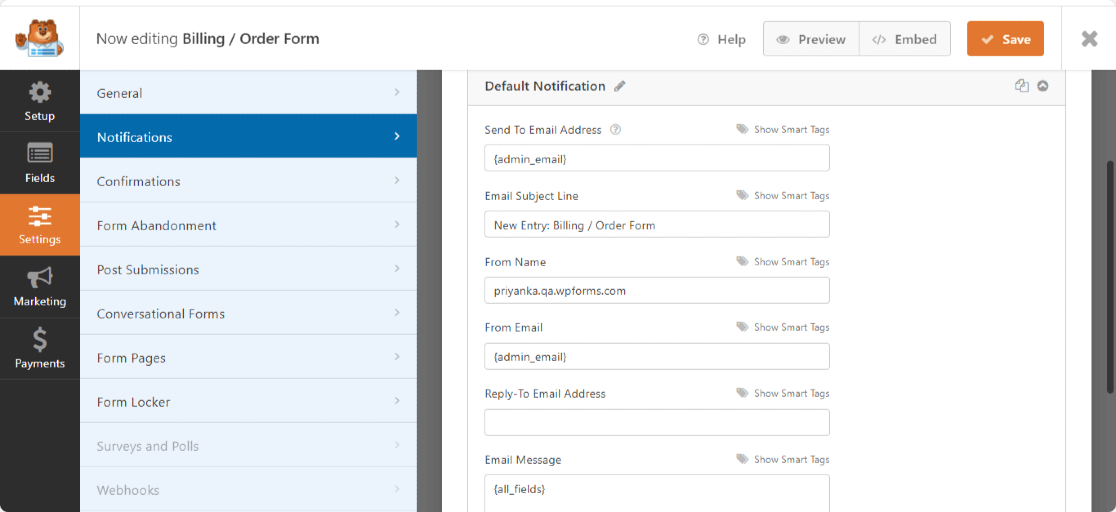Open the Payments dollar panel
Image resolution: width=1116 pixels, height=512 pixels.
[x=40, y=349]
